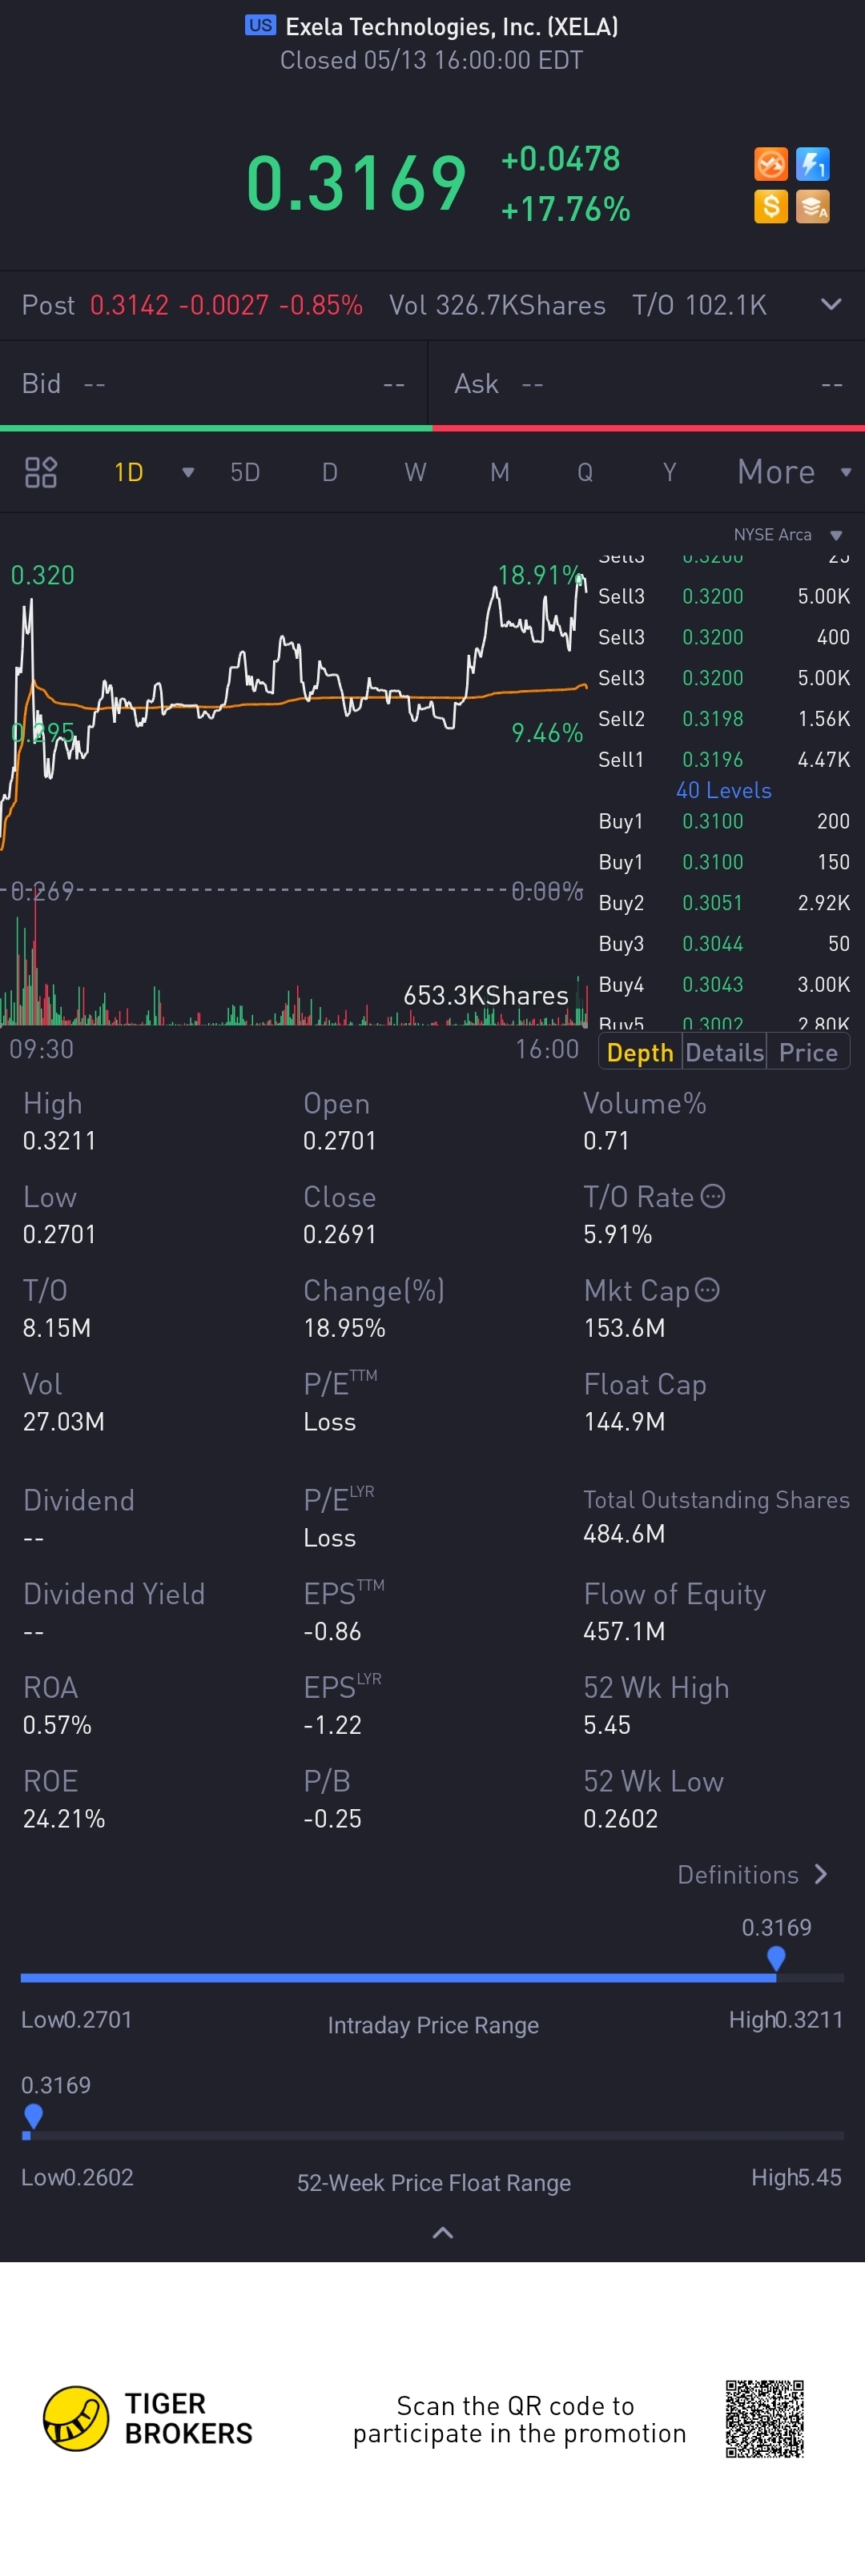Expand the post-market details chevron

click(831, 304)
